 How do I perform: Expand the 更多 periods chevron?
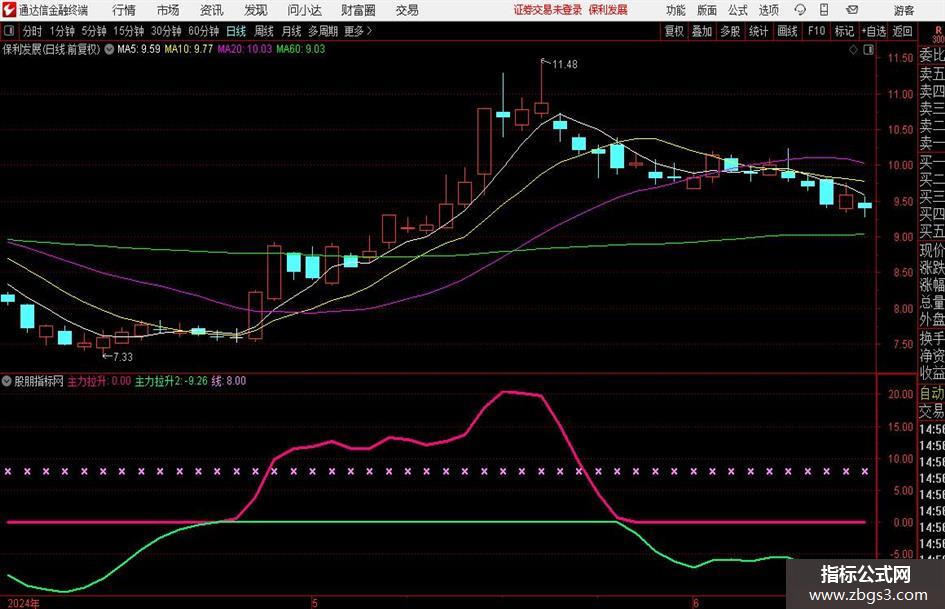[x=369, y=31]
